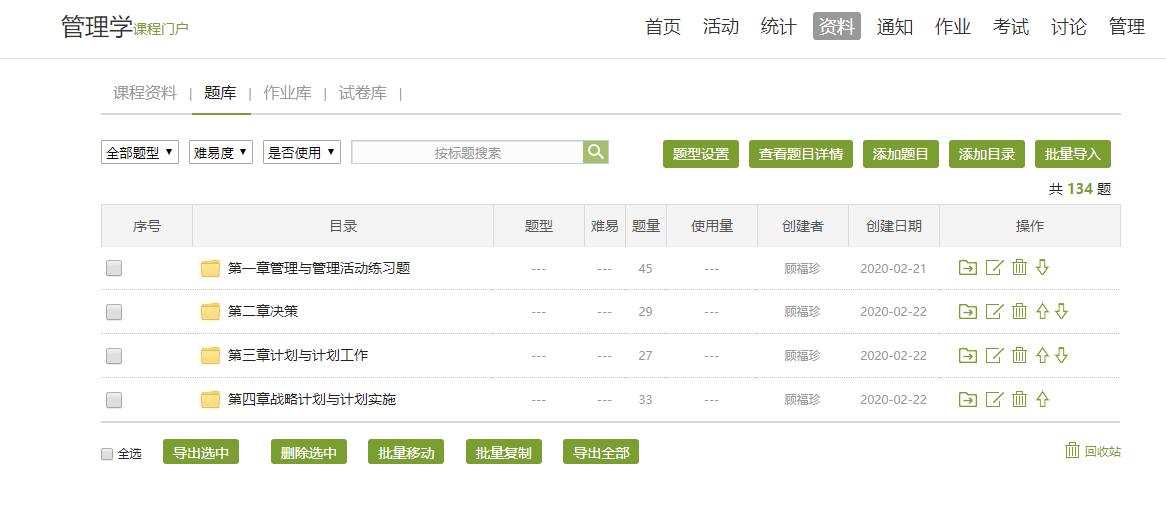Move 第二章决策 down with arrow icon
The image size is (1166, 507).
1061,312
